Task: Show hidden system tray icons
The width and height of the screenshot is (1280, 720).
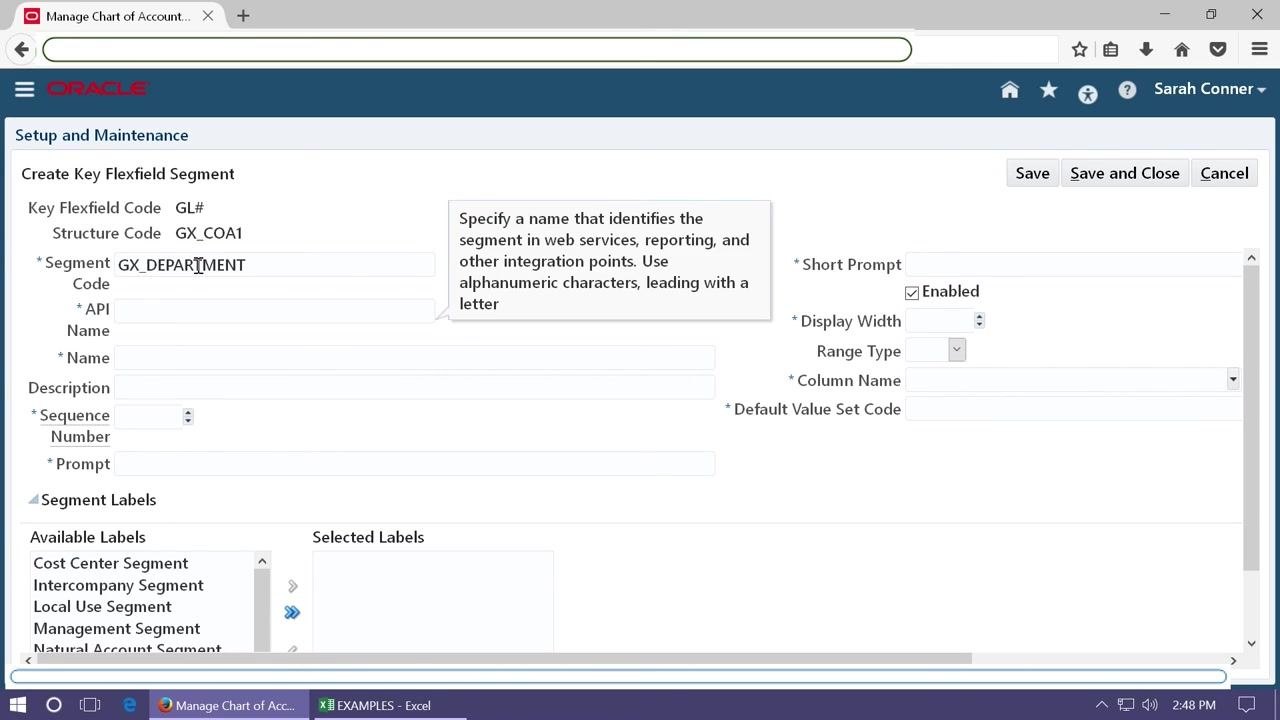Action: 1102,705
